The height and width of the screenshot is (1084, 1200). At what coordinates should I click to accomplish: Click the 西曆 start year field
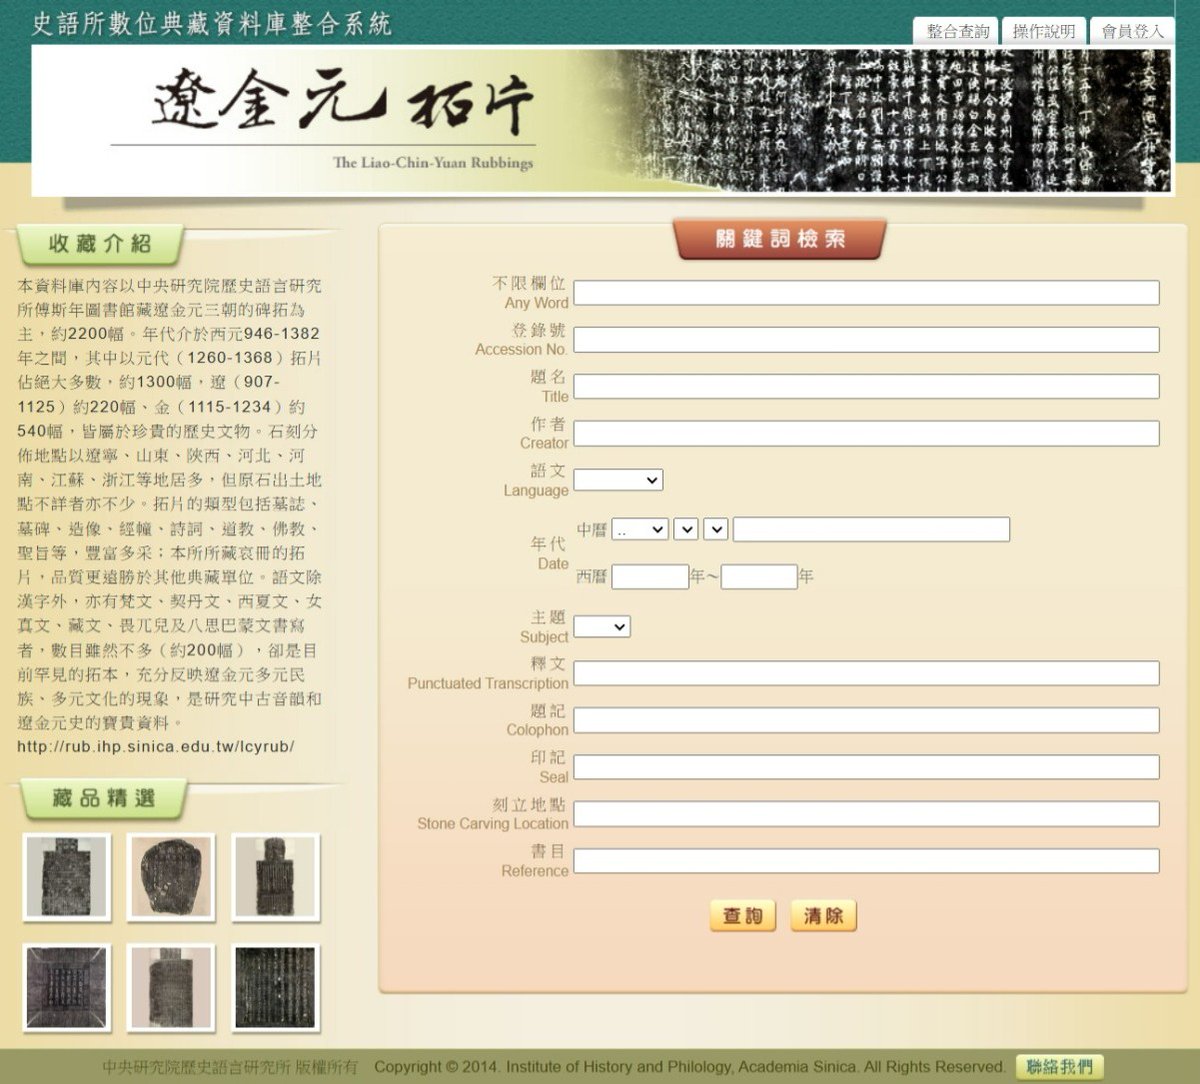[x=650, y=577]
